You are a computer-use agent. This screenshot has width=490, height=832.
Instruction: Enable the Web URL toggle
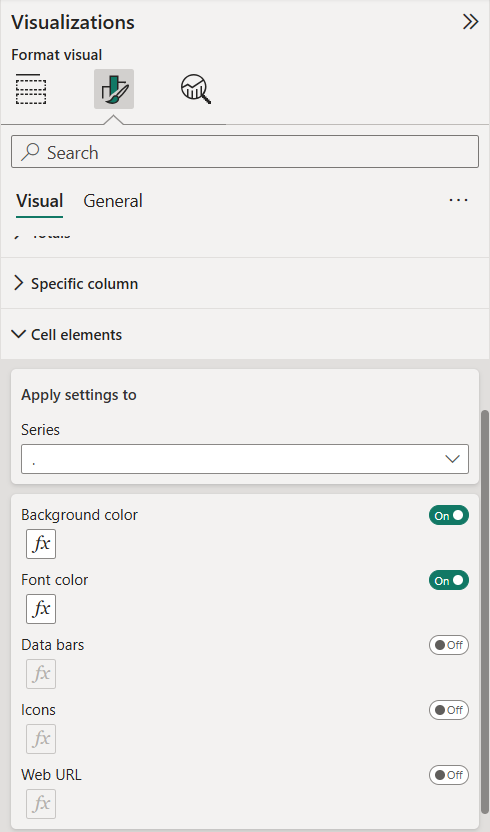point(449,775)
